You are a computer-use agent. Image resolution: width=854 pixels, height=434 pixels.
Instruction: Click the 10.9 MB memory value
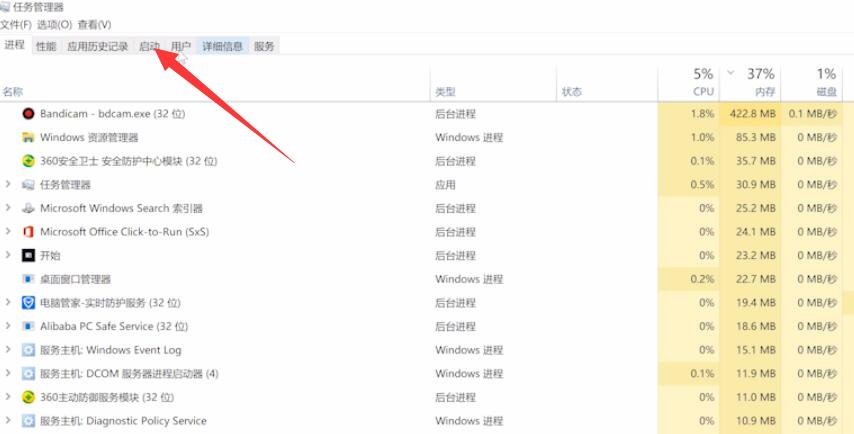(755, 420)
